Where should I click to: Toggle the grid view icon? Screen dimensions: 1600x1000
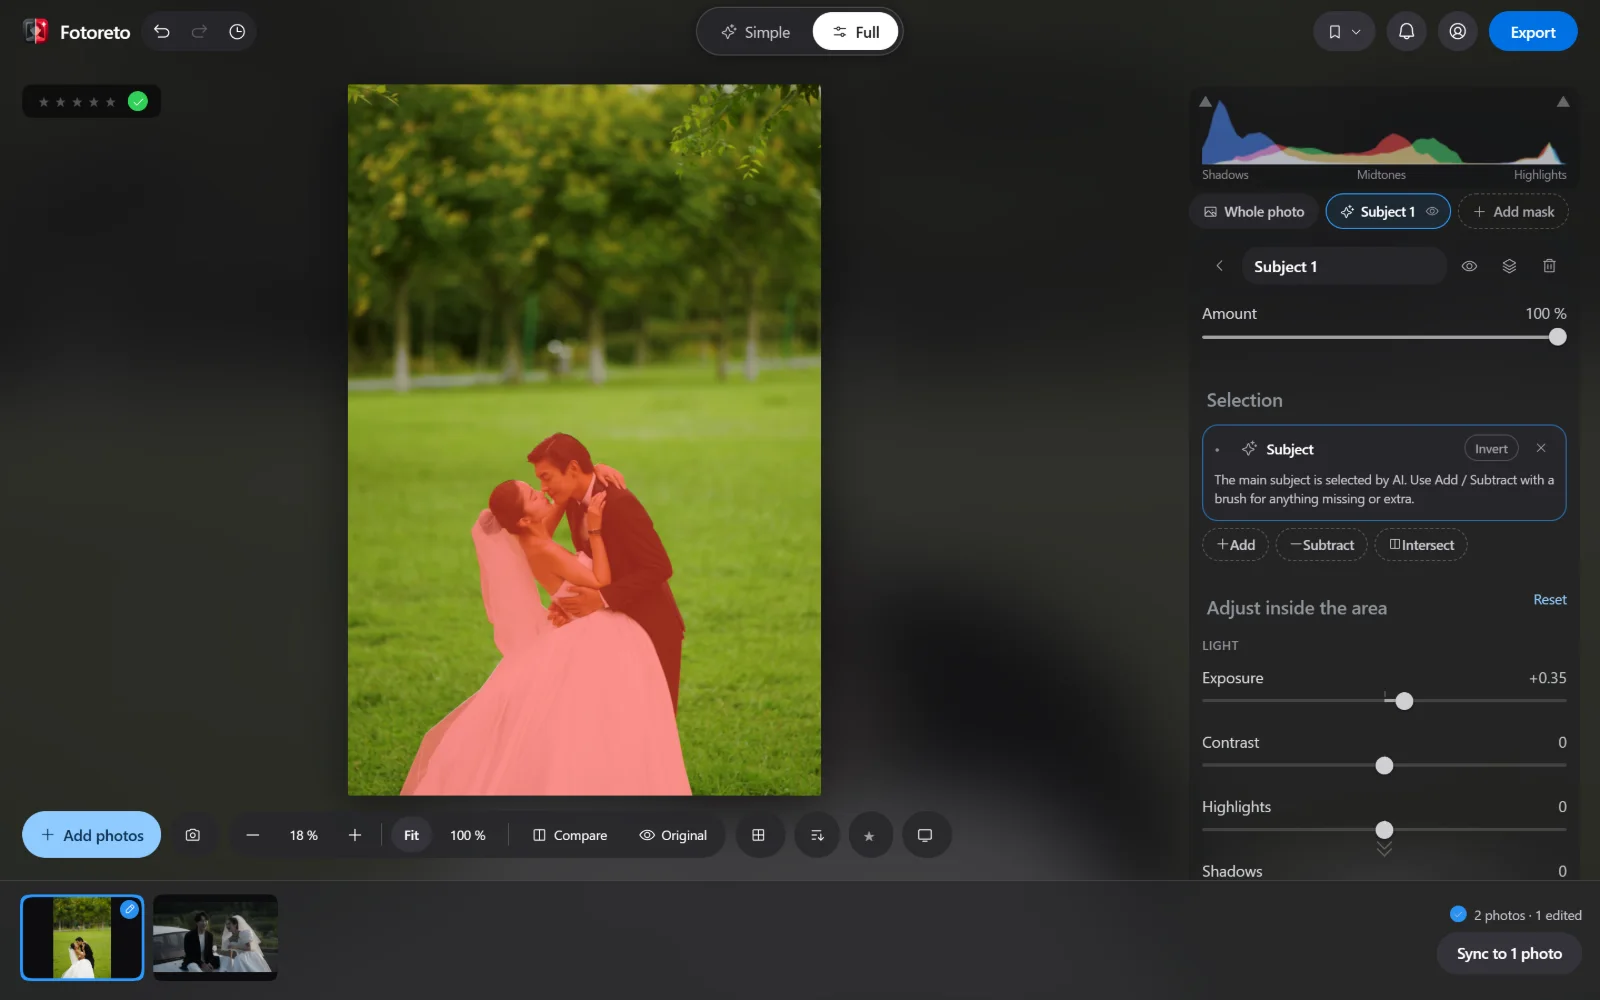coord(759,835)
